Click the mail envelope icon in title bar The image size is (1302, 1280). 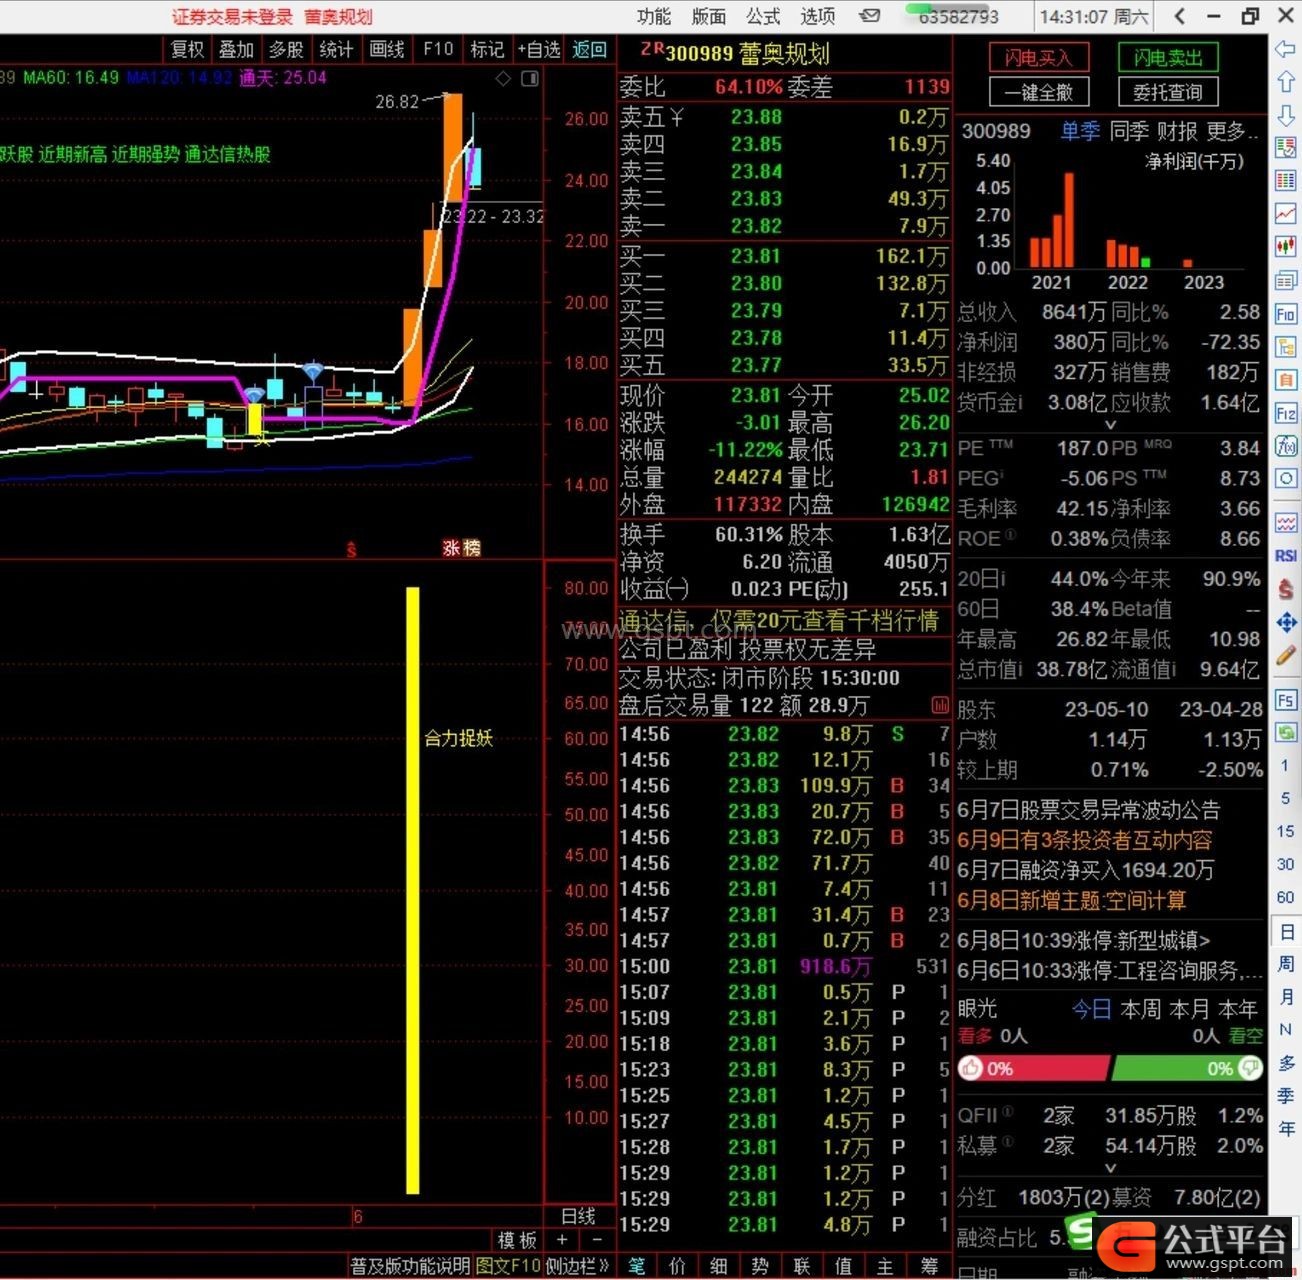point(870,16)
